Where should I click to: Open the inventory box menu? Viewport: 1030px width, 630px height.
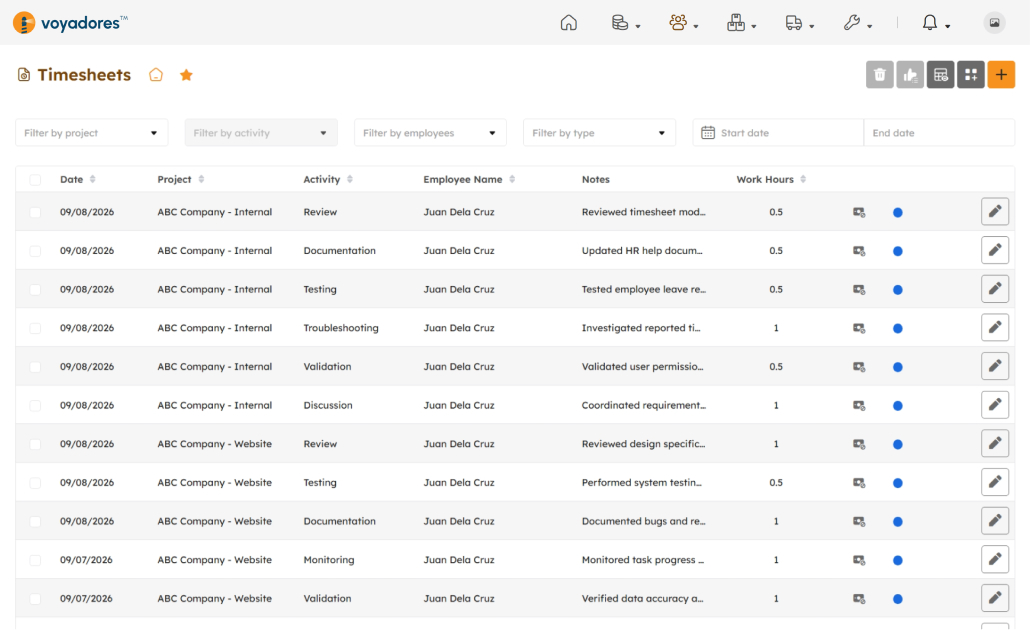tap(741, 23)
